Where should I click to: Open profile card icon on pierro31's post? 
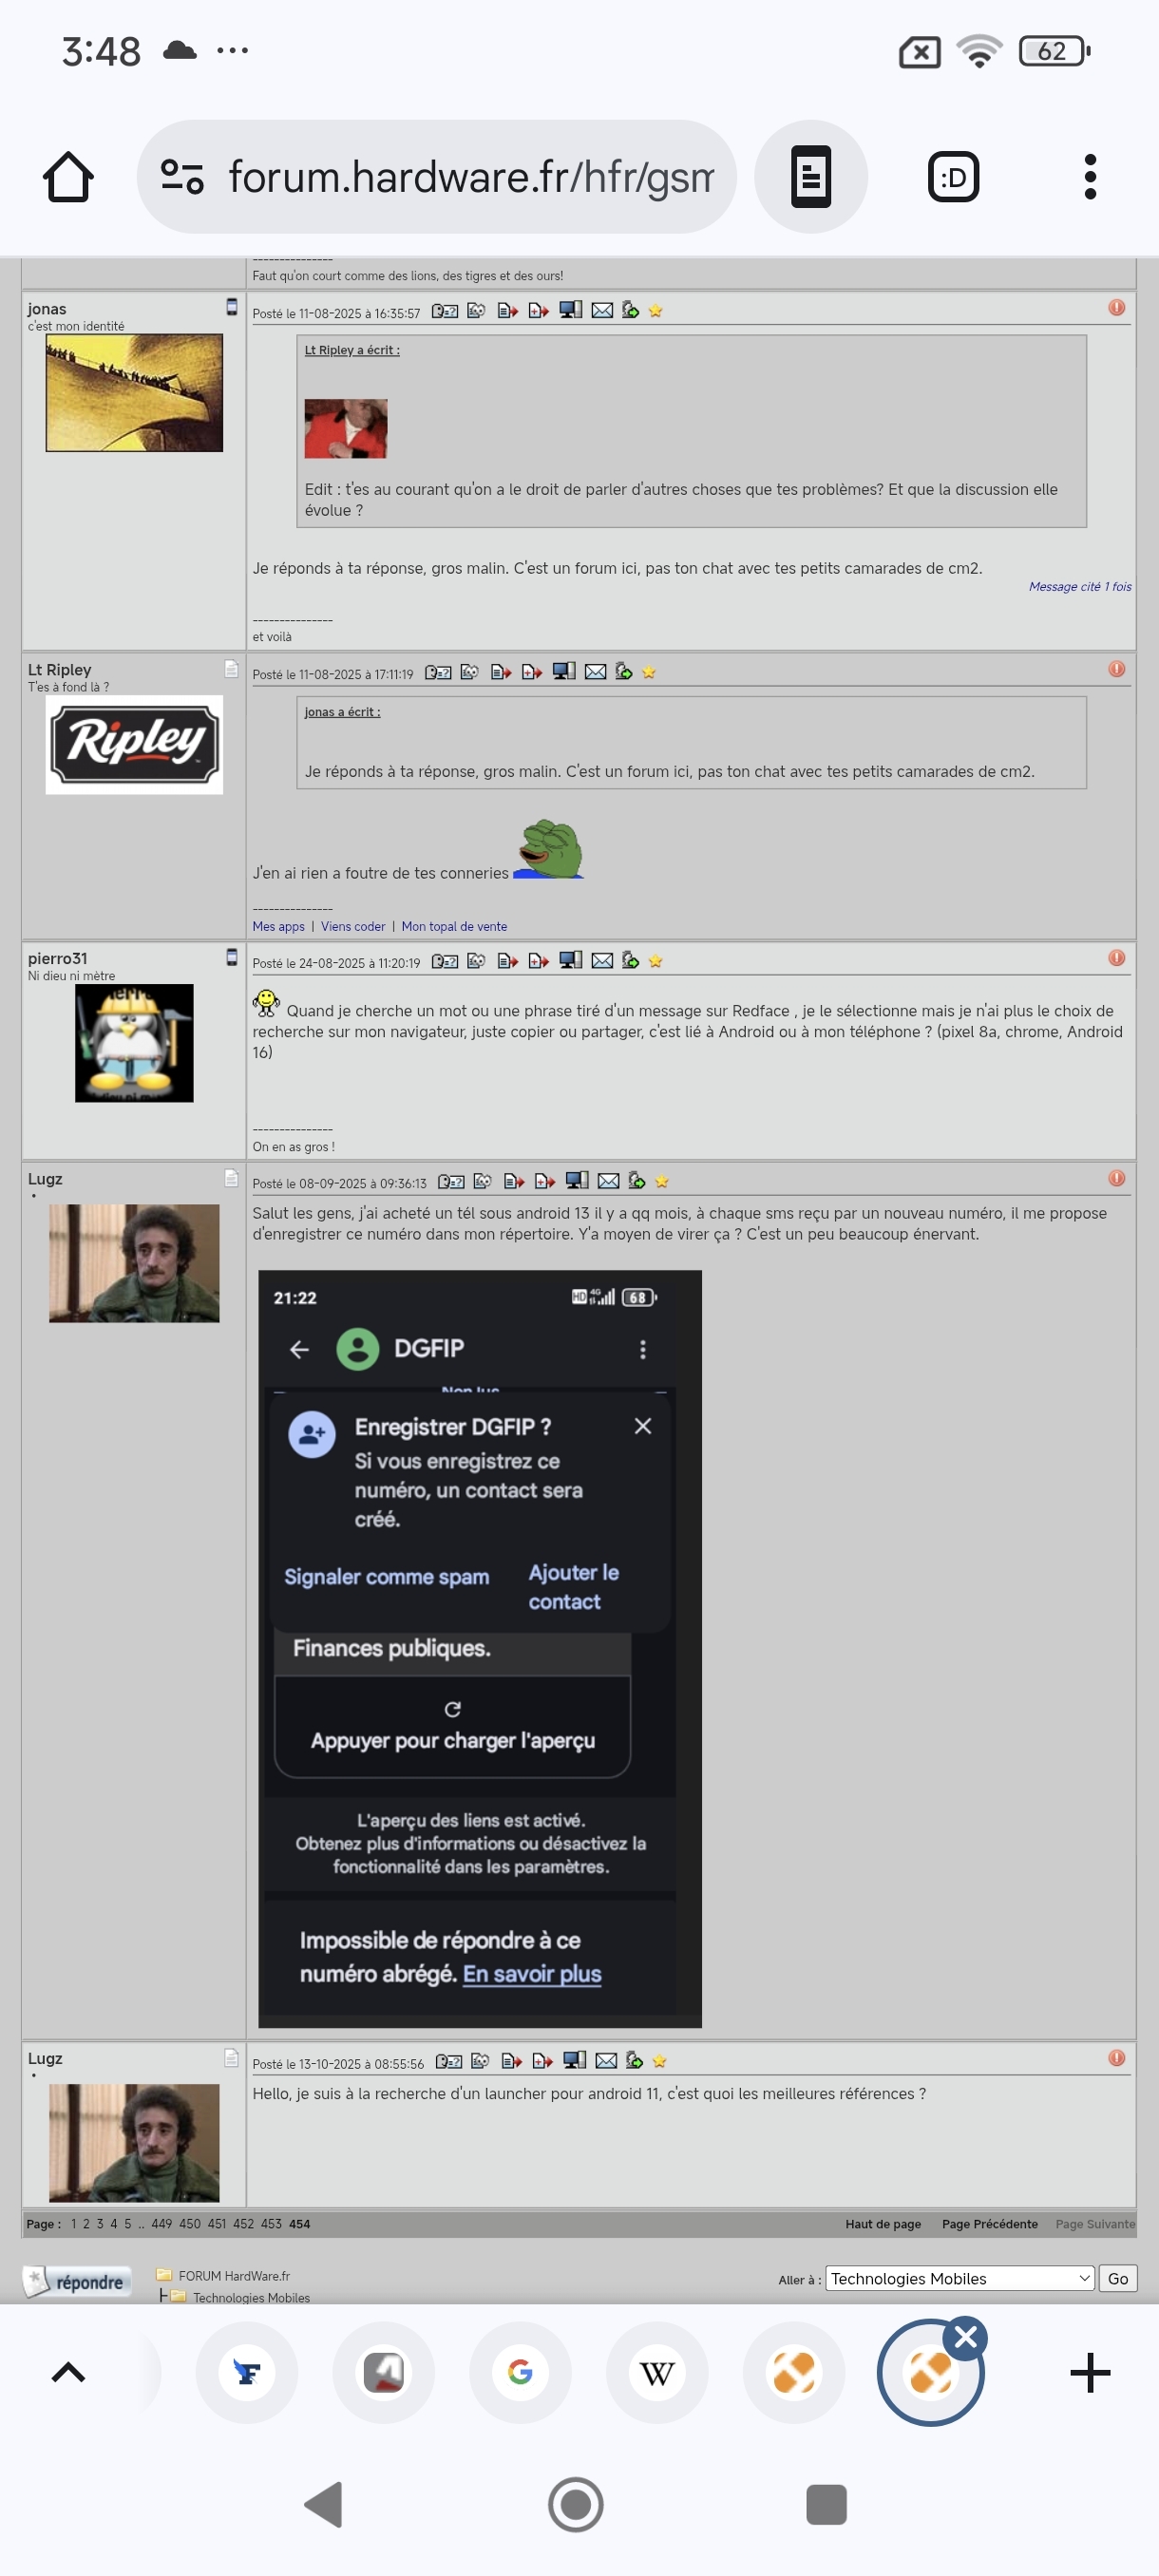pyautogui.click(x=445, y=961)
